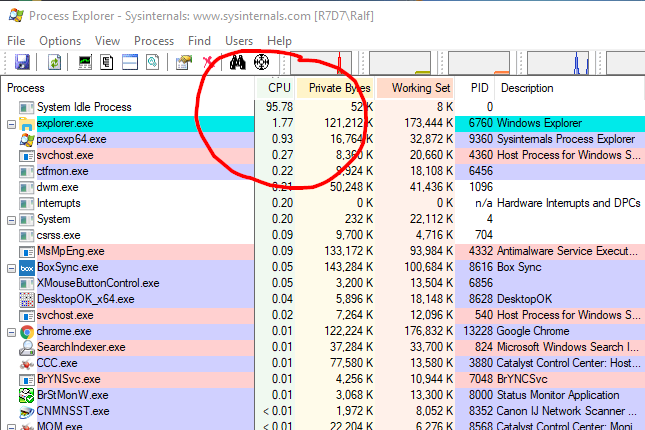Open the File menu
Image resolution: width=645 pixels, height=430 pixels.
(16, 41)
